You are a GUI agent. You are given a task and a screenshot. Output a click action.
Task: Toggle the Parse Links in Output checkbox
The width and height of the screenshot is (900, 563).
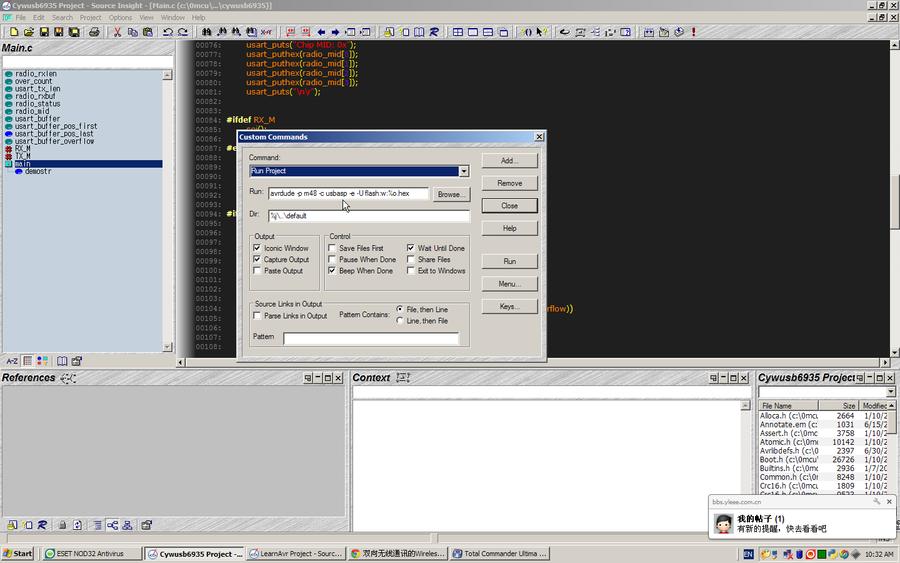(257, 316)
